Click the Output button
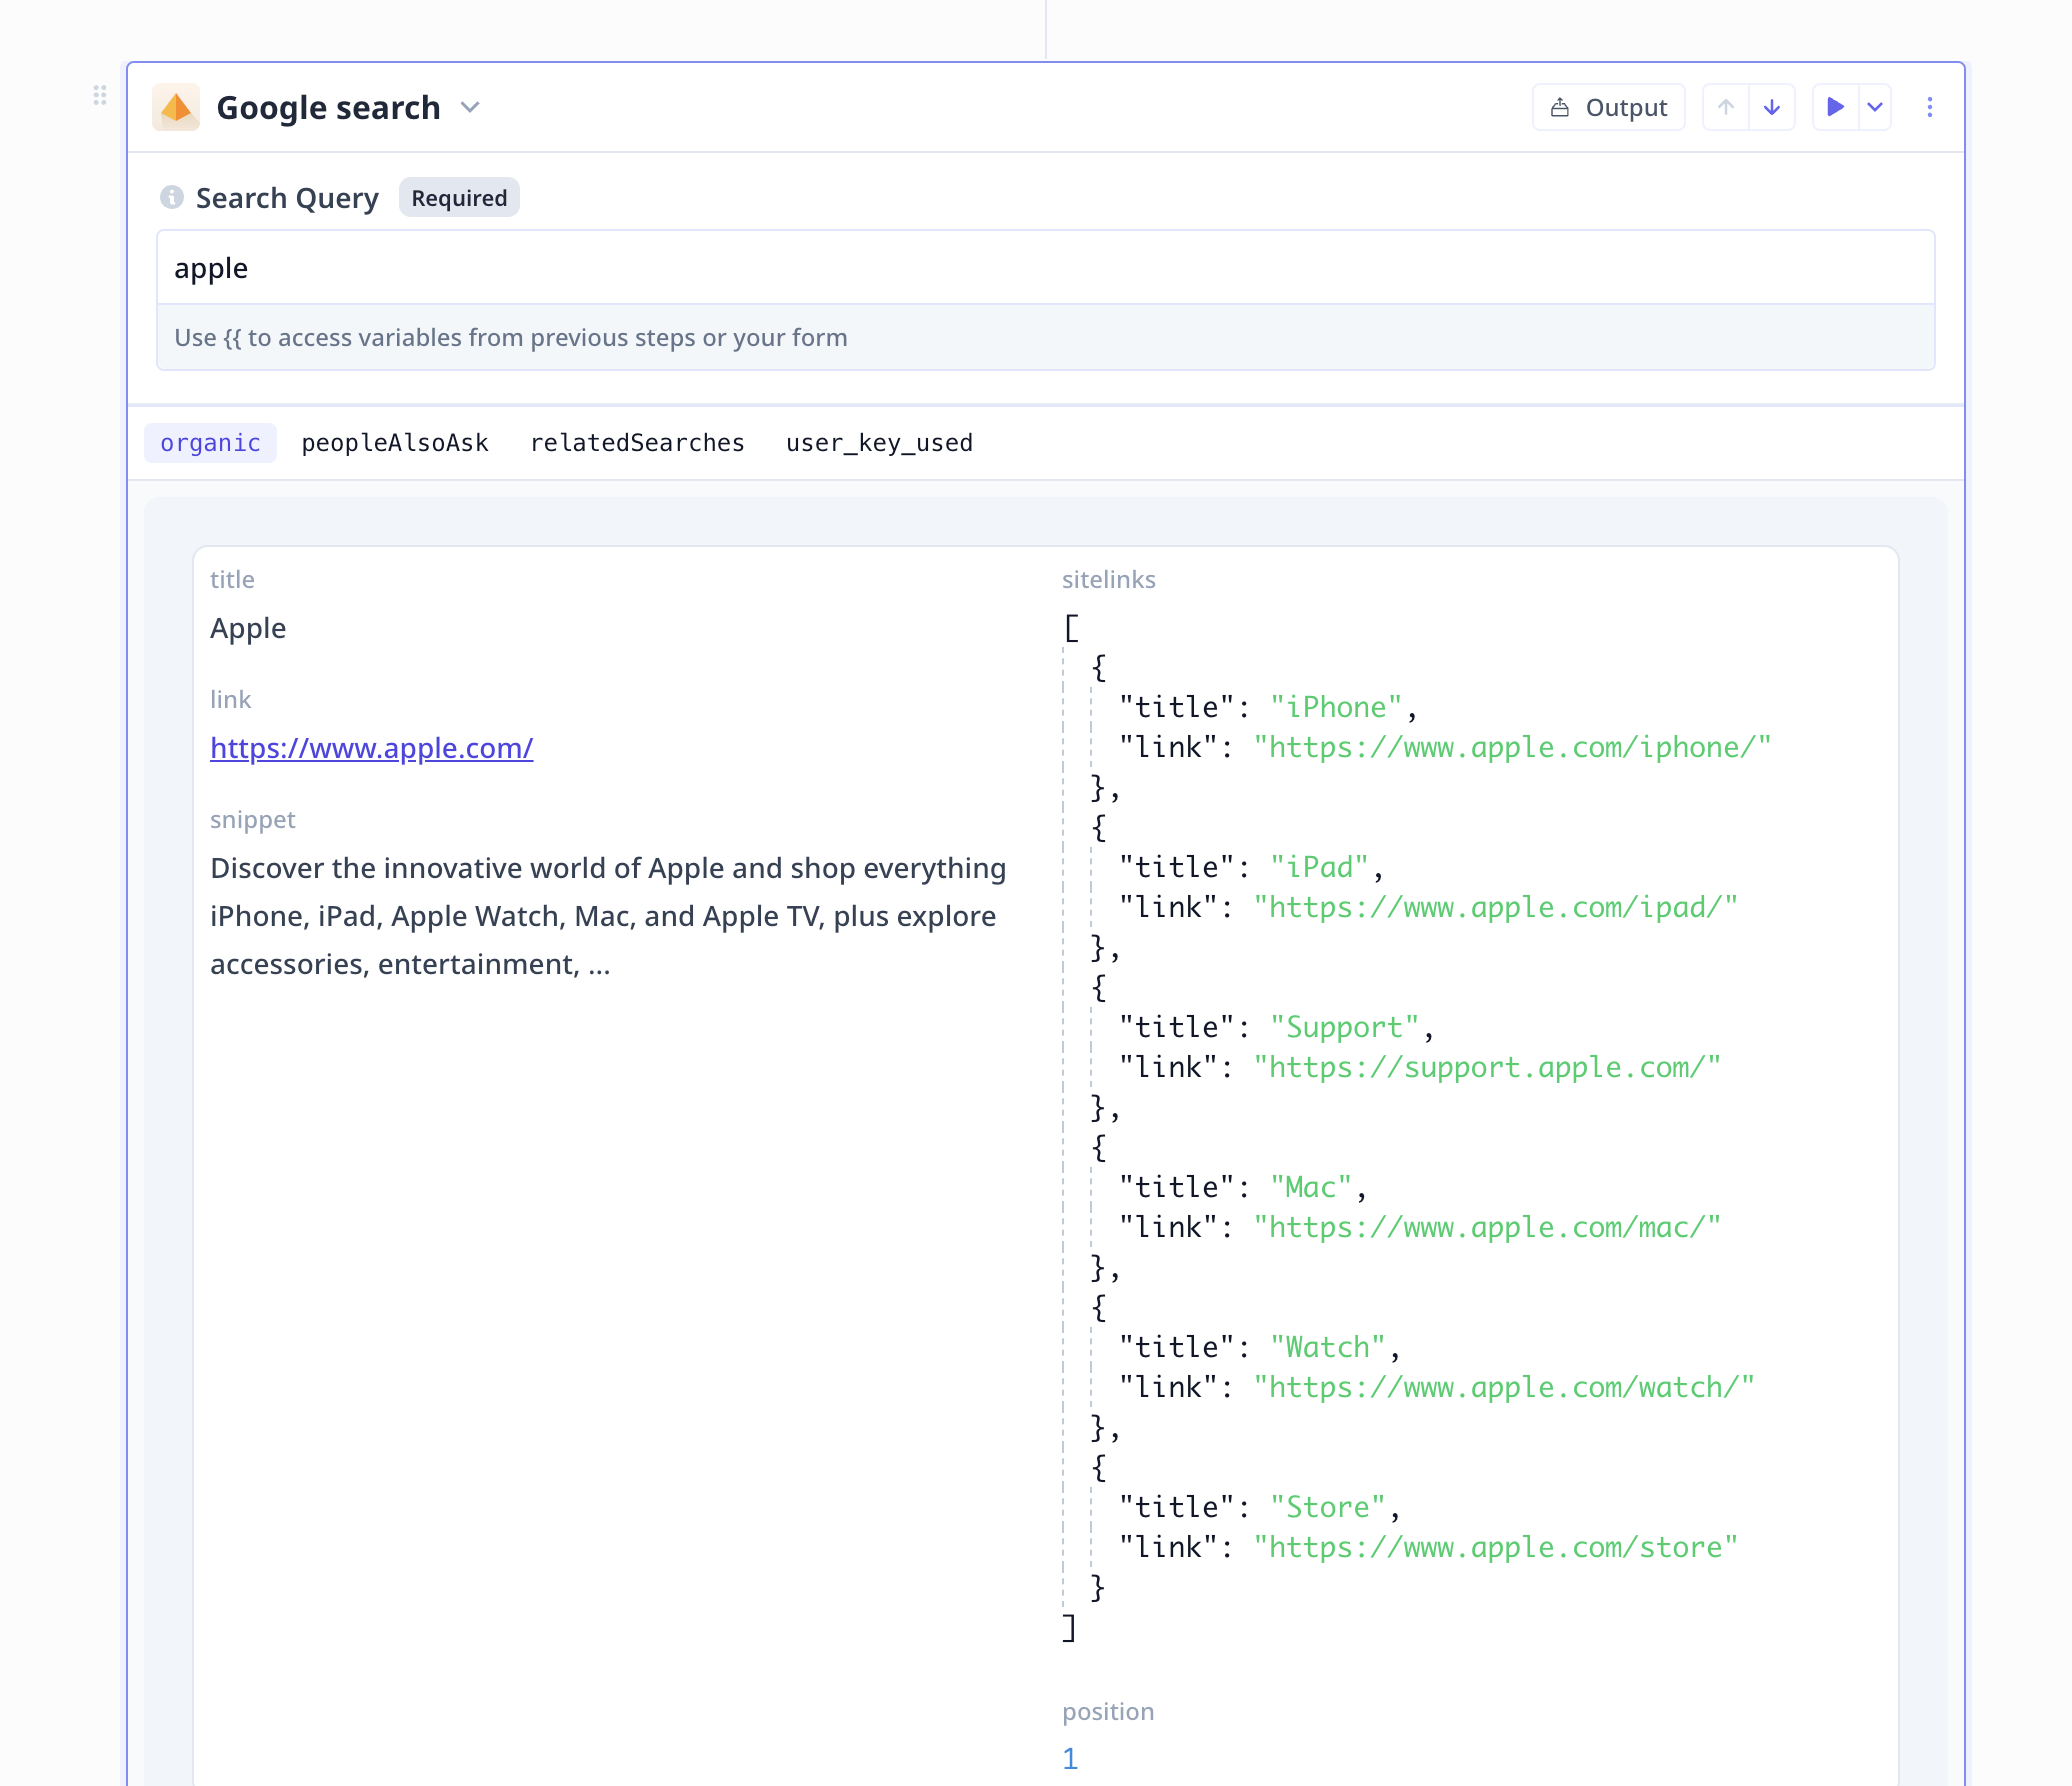This screenshot has height=1786, width=2072. pos(1609,107)
